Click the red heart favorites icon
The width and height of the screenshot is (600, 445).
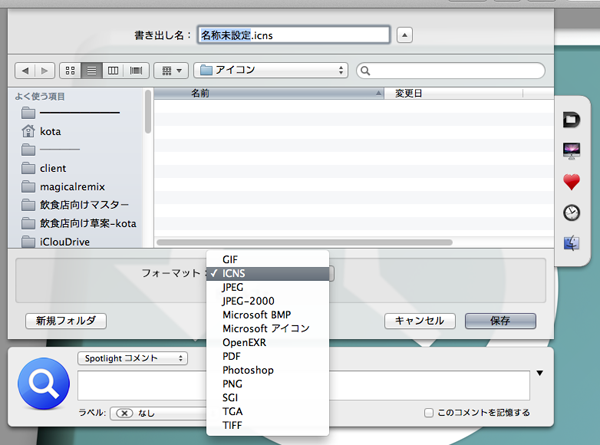point(571,182)
